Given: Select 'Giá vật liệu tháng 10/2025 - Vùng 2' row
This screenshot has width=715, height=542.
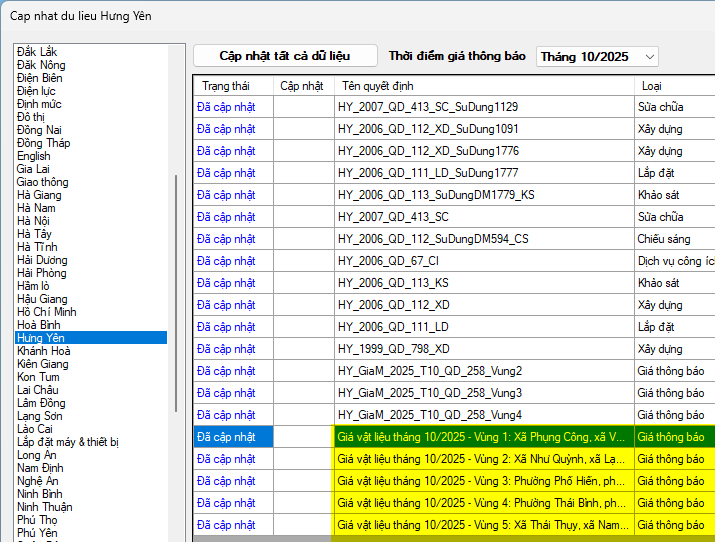Looking at the screenshot, I should (x=482, y=459).
